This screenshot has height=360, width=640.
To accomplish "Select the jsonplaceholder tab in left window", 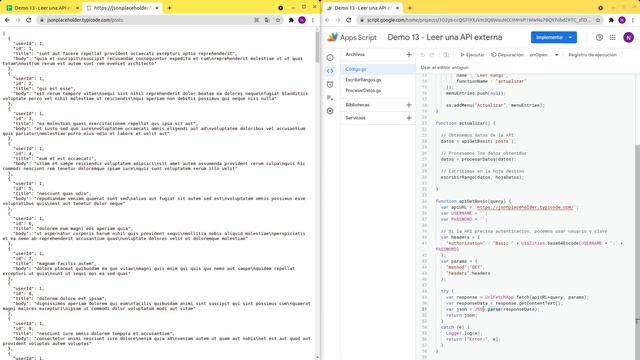I will point(121,8).
